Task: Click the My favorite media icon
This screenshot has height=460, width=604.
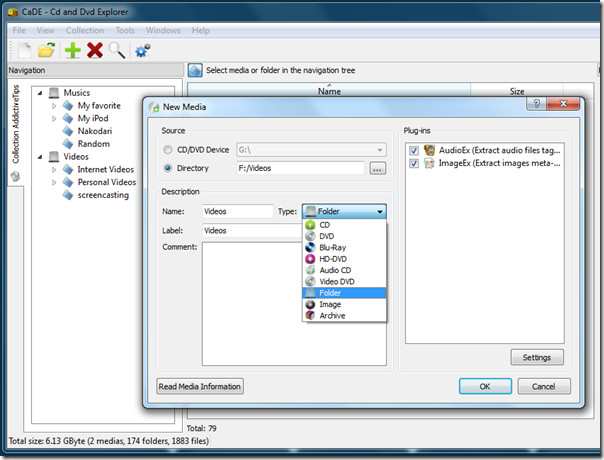Action: (x=68, y=106)
